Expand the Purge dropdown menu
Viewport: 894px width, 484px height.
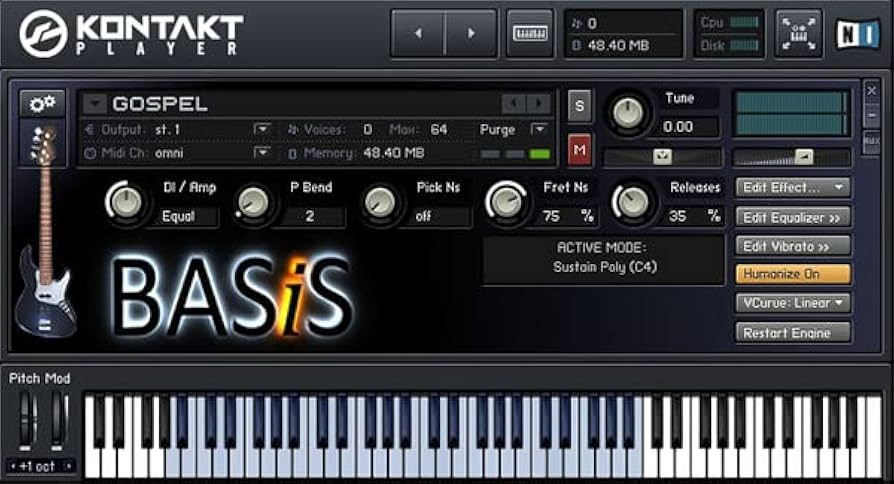point(538,130)
